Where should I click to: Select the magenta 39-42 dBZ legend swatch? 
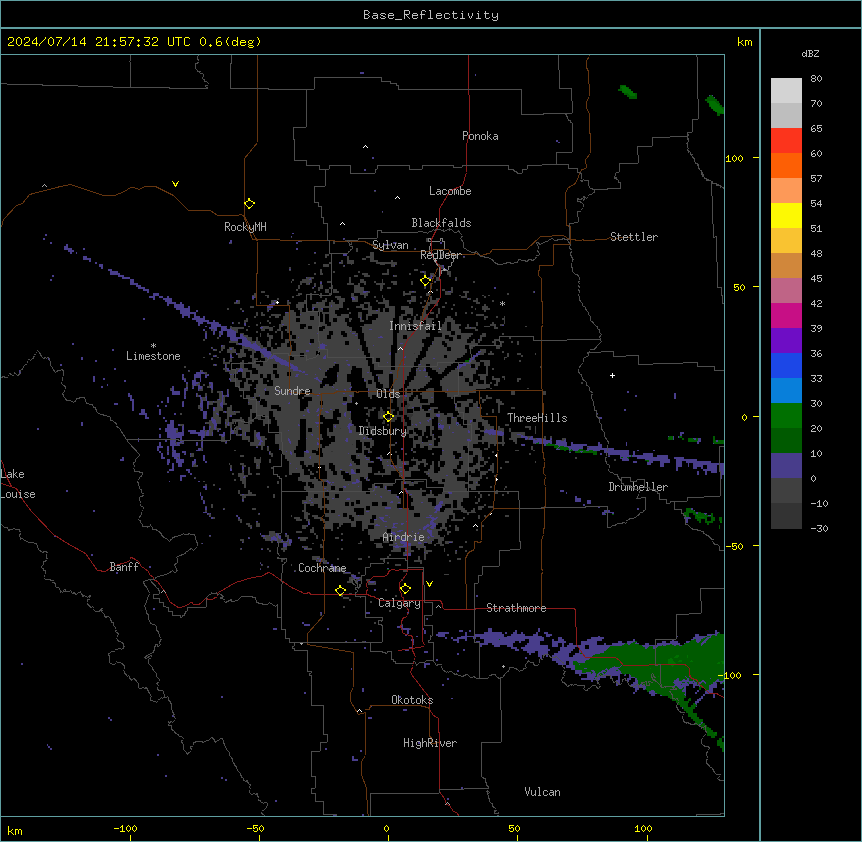click(x=786, y=315)
